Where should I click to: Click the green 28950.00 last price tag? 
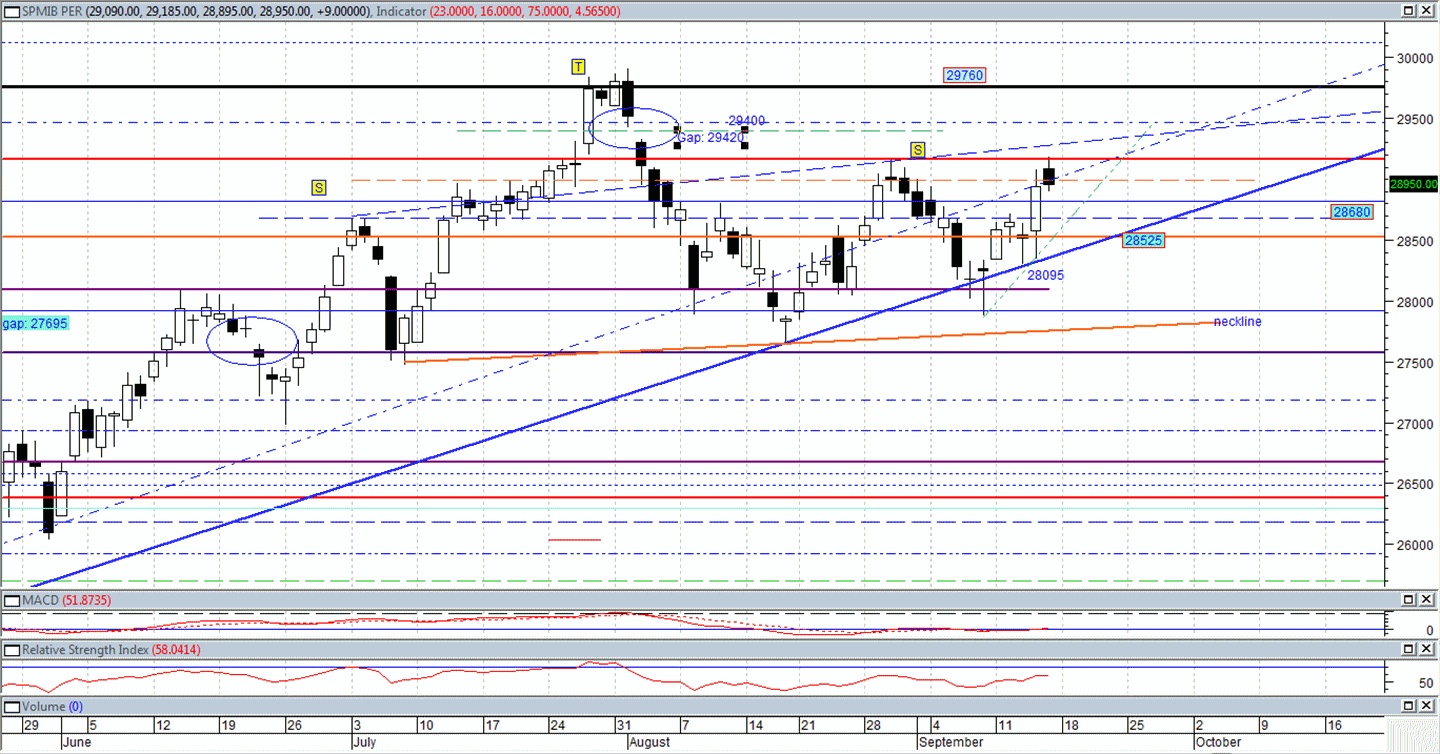click(x=1413, y=184)
